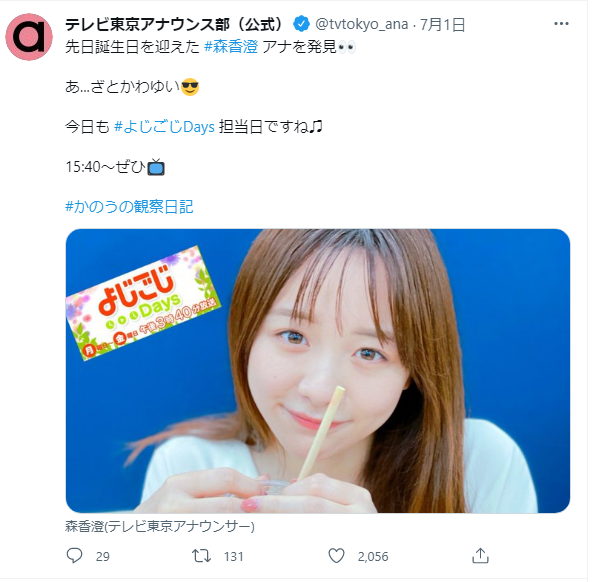
Task: Open the #よじごじDays hashtag link
Action: tap(164, 127)
